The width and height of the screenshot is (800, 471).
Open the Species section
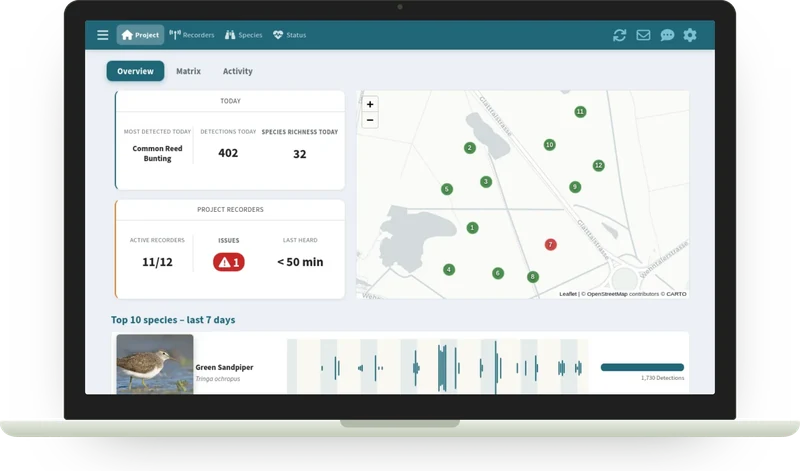(243, 35)
